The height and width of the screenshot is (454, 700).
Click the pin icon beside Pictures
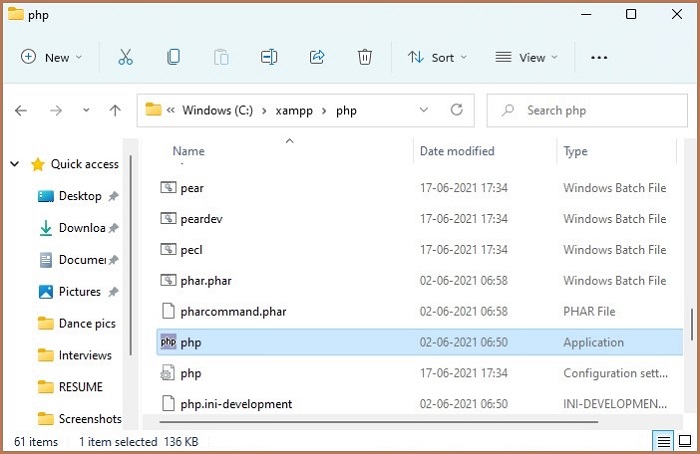(114, 292)
